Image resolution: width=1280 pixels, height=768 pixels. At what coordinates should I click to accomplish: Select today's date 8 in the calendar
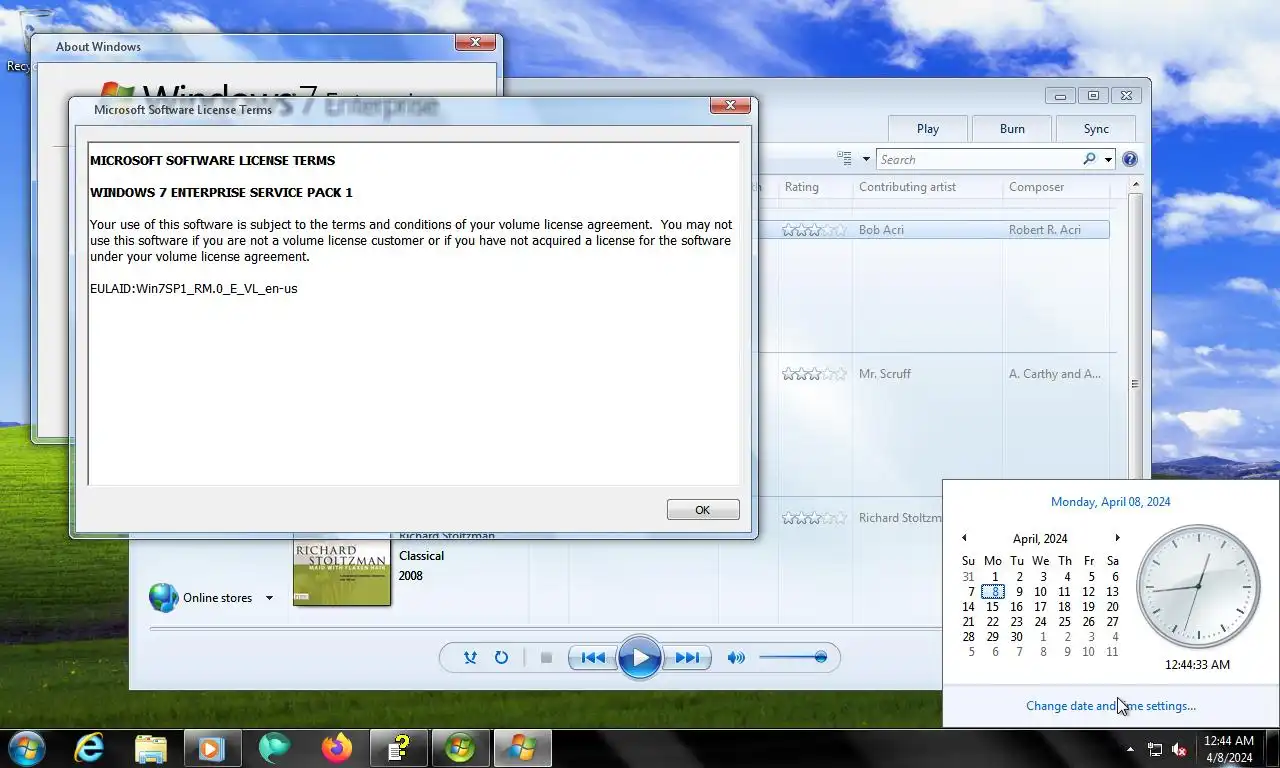point(993,592)
